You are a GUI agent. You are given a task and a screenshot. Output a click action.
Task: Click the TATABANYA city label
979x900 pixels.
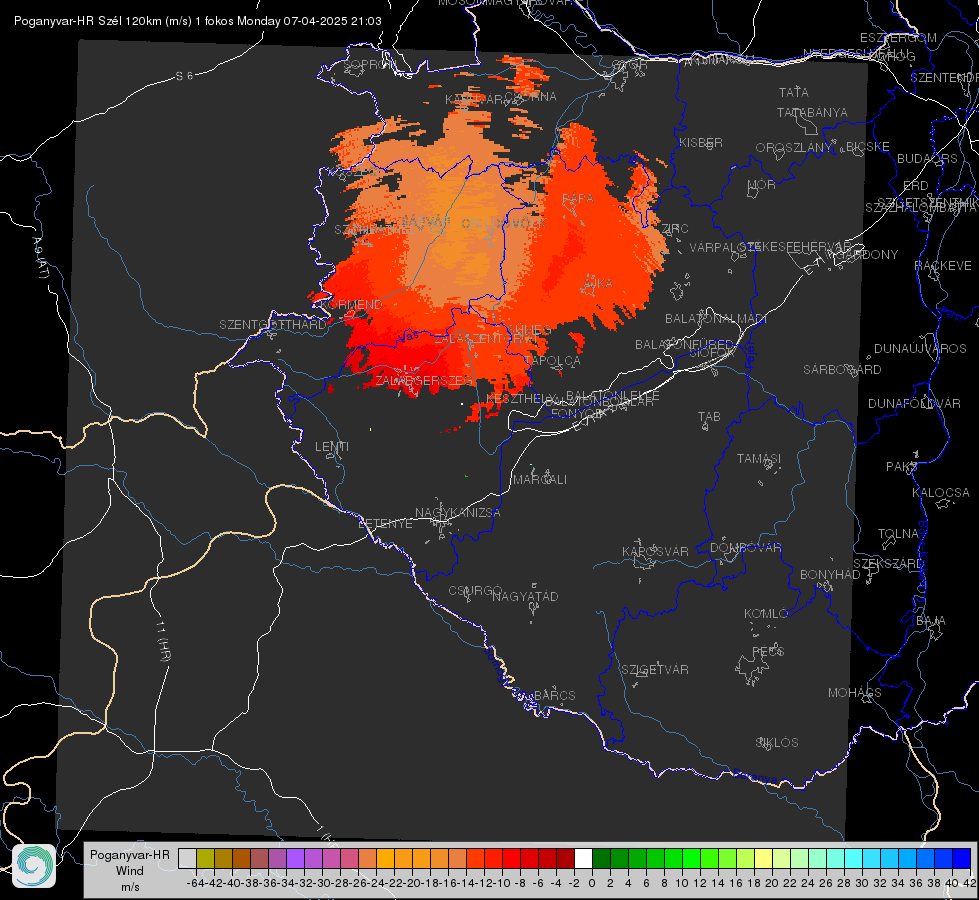(x=812, y=112)
